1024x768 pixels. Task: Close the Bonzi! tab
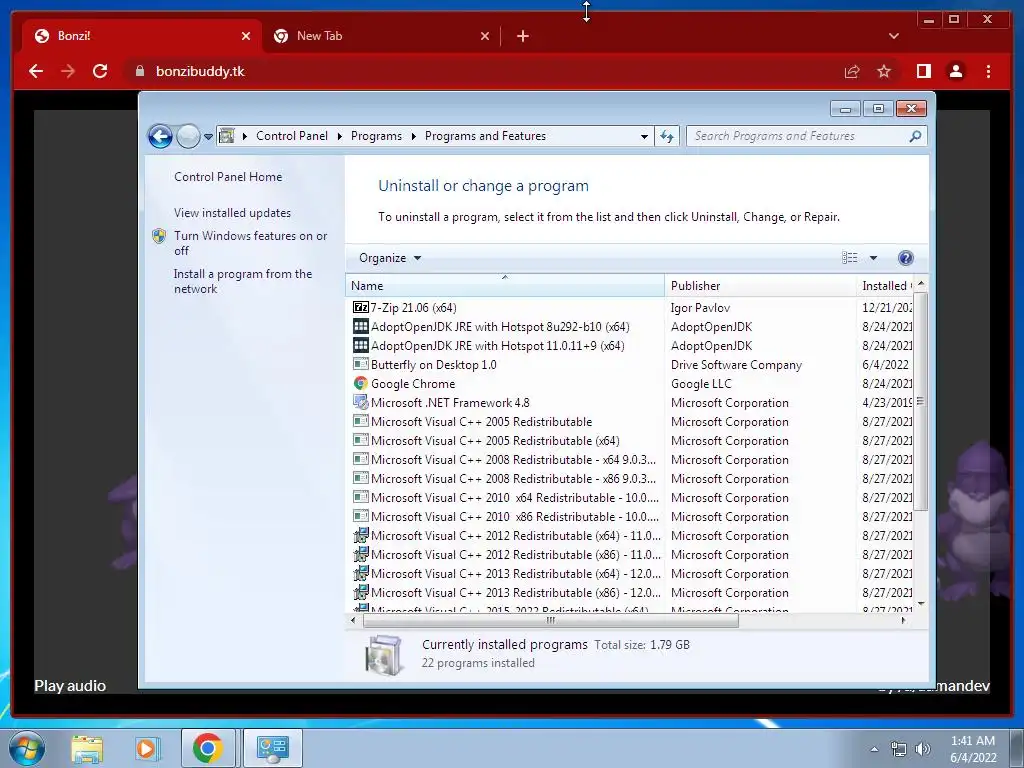coord(246,36)
